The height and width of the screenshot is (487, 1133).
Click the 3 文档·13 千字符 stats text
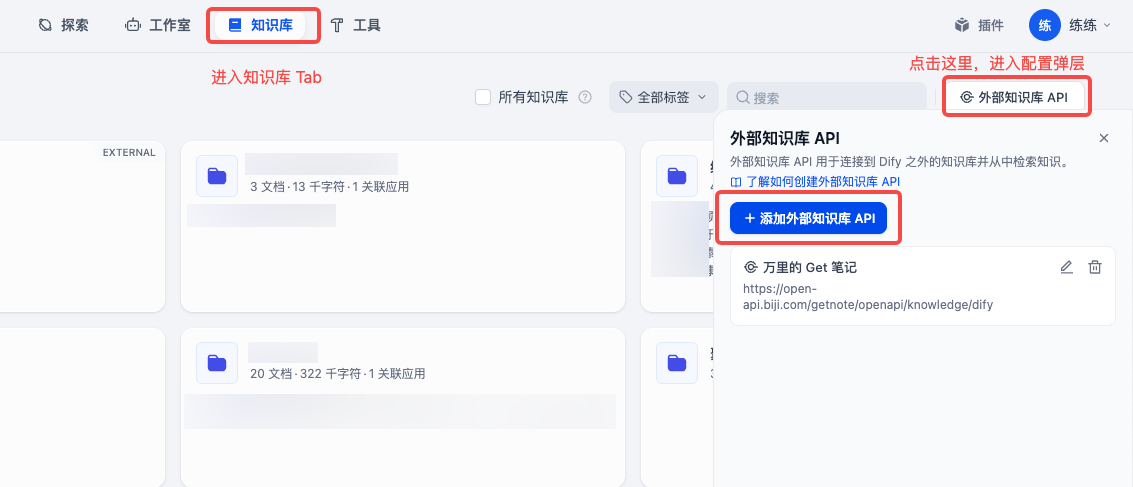coord(329,187)
